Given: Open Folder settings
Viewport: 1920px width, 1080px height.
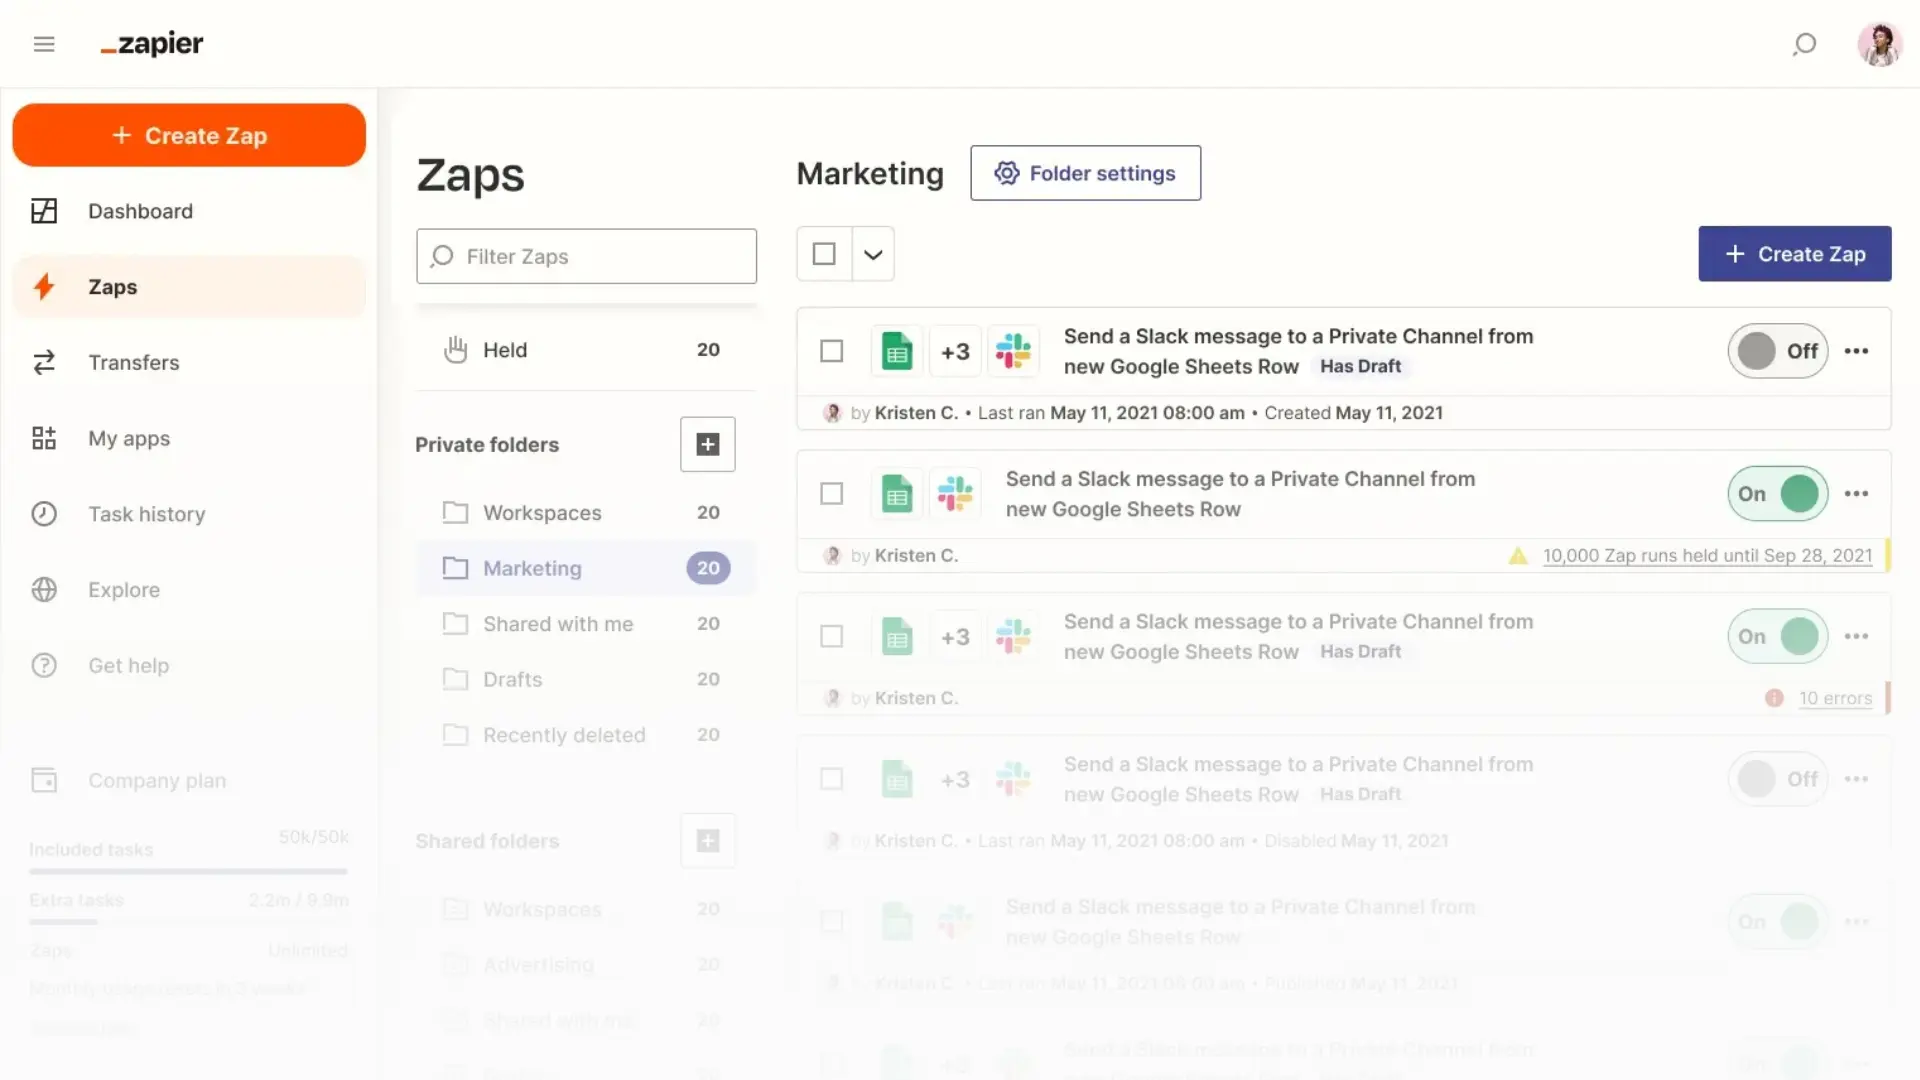Looking at the screenshot, I should [1085, 173].
